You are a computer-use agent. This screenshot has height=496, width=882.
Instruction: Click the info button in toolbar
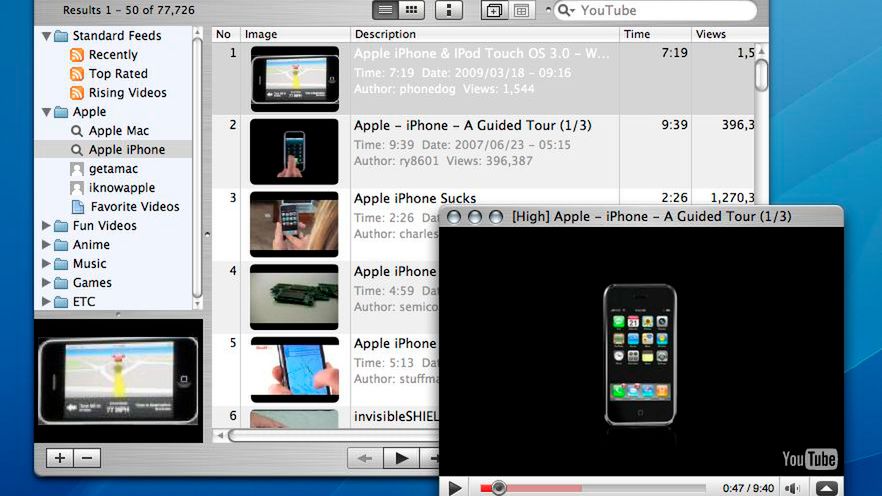point(449,10)
